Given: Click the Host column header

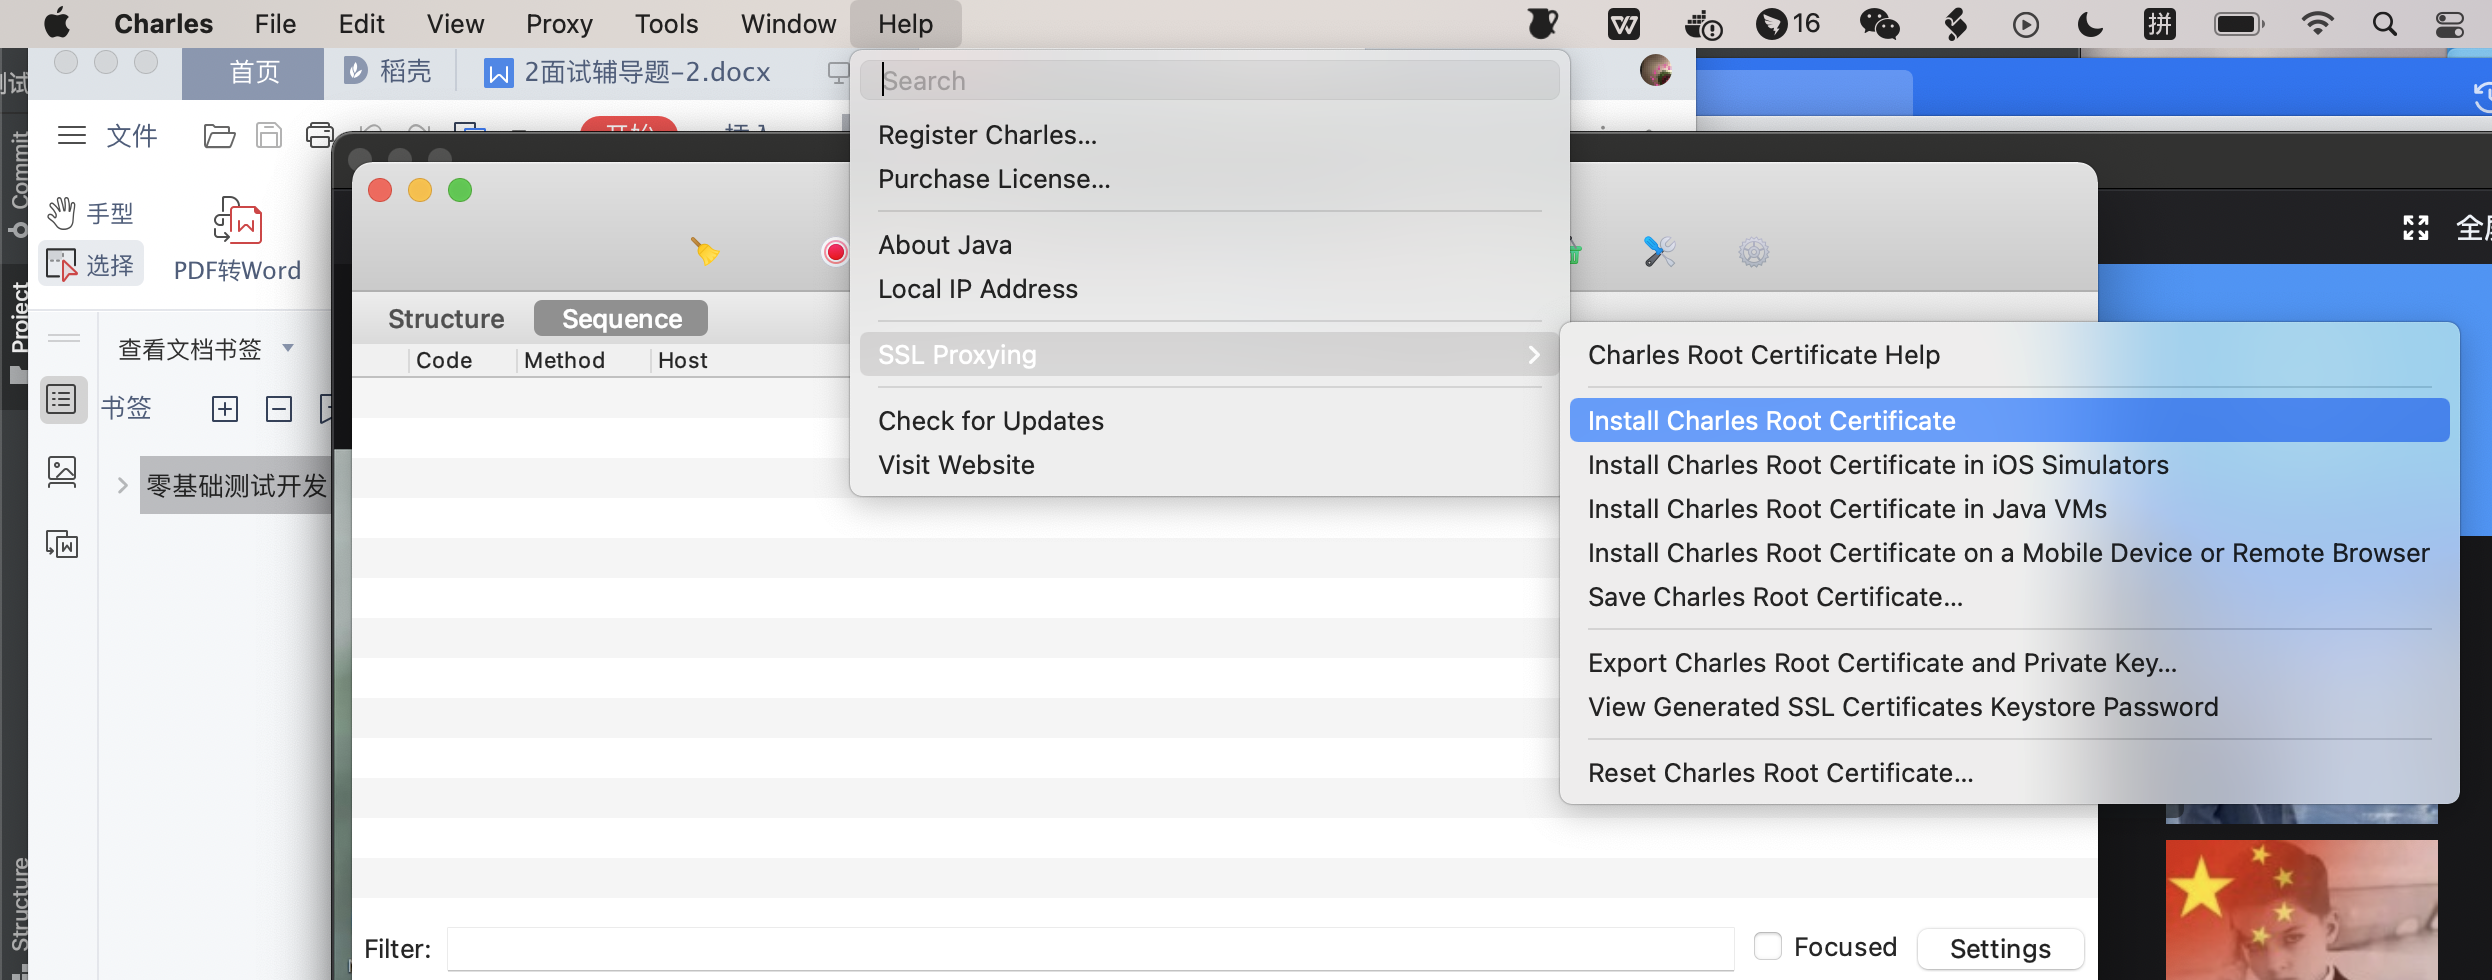Looking at the screenshot, I should pos(683,360).
